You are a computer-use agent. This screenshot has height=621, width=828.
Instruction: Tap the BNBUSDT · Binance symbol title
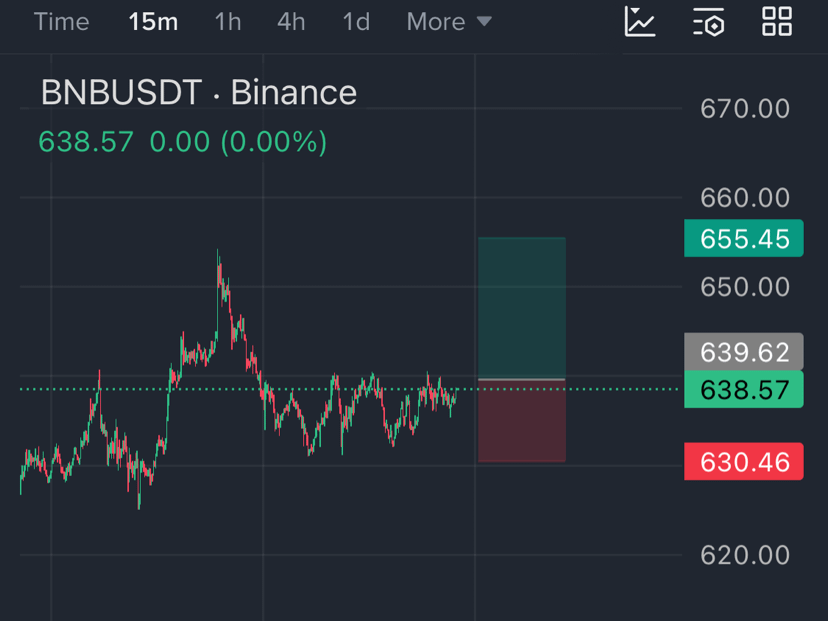(199, 92)
